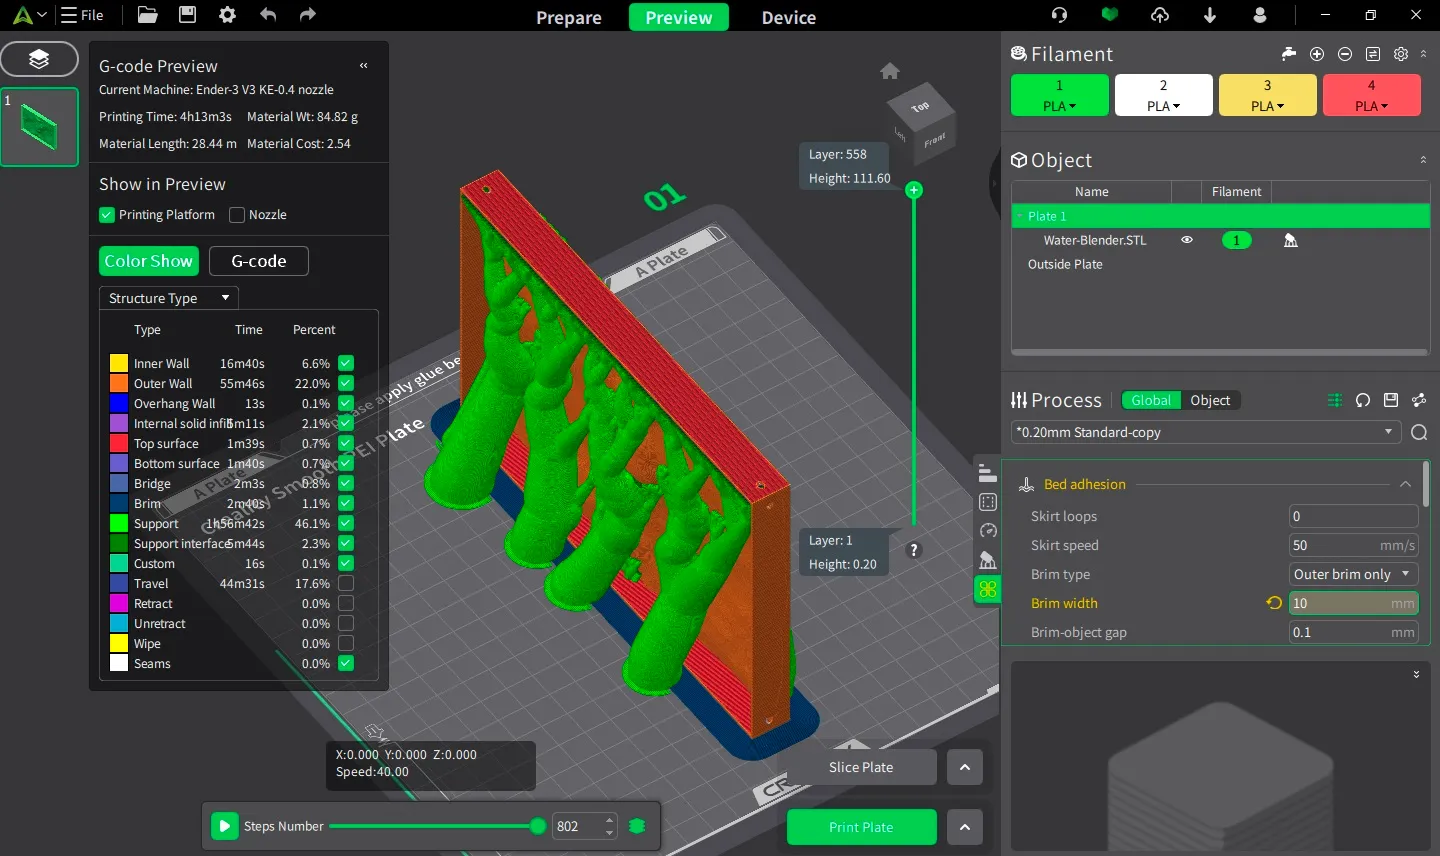Enable the Nozzle checkbox
Viewport: 1440px width, 856px height.
(x=237, y=215)
